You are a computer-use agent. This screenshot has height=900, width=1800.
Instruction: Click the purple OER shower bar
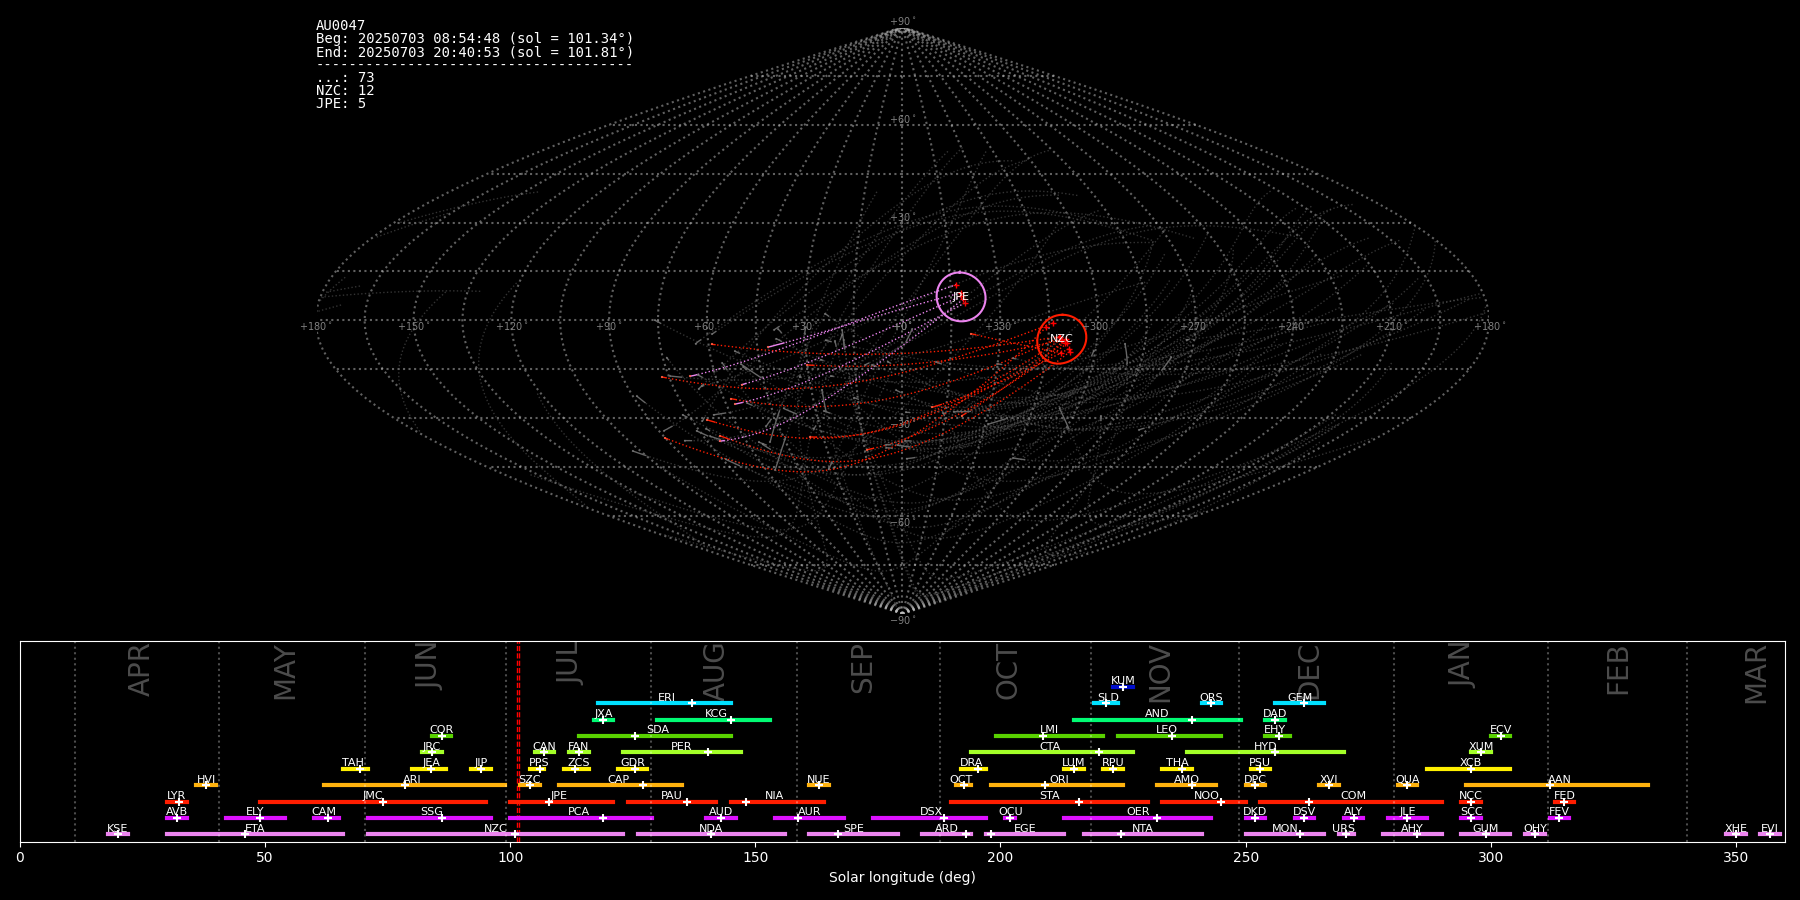tap(1137, 818)
